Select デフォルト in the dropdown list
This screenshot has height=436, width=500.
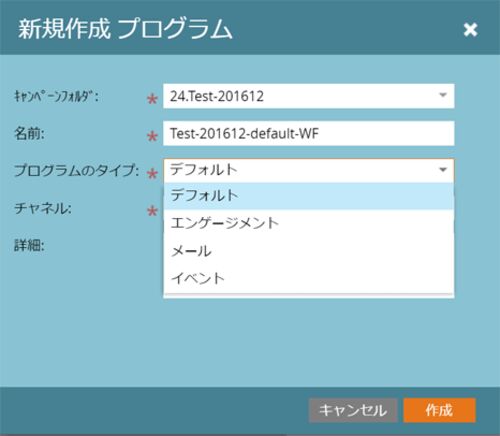(309, 195)
